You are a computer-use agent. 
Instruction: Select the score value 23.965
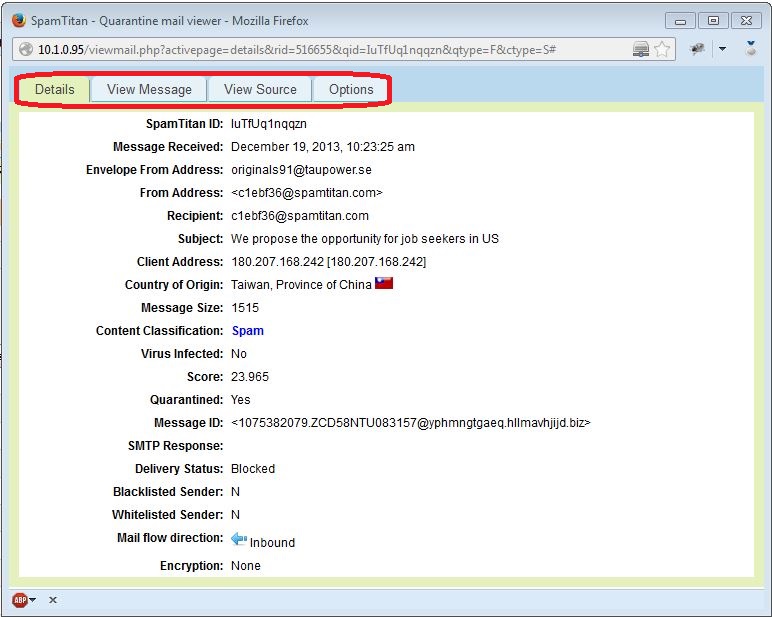click(x=250, y=377)
